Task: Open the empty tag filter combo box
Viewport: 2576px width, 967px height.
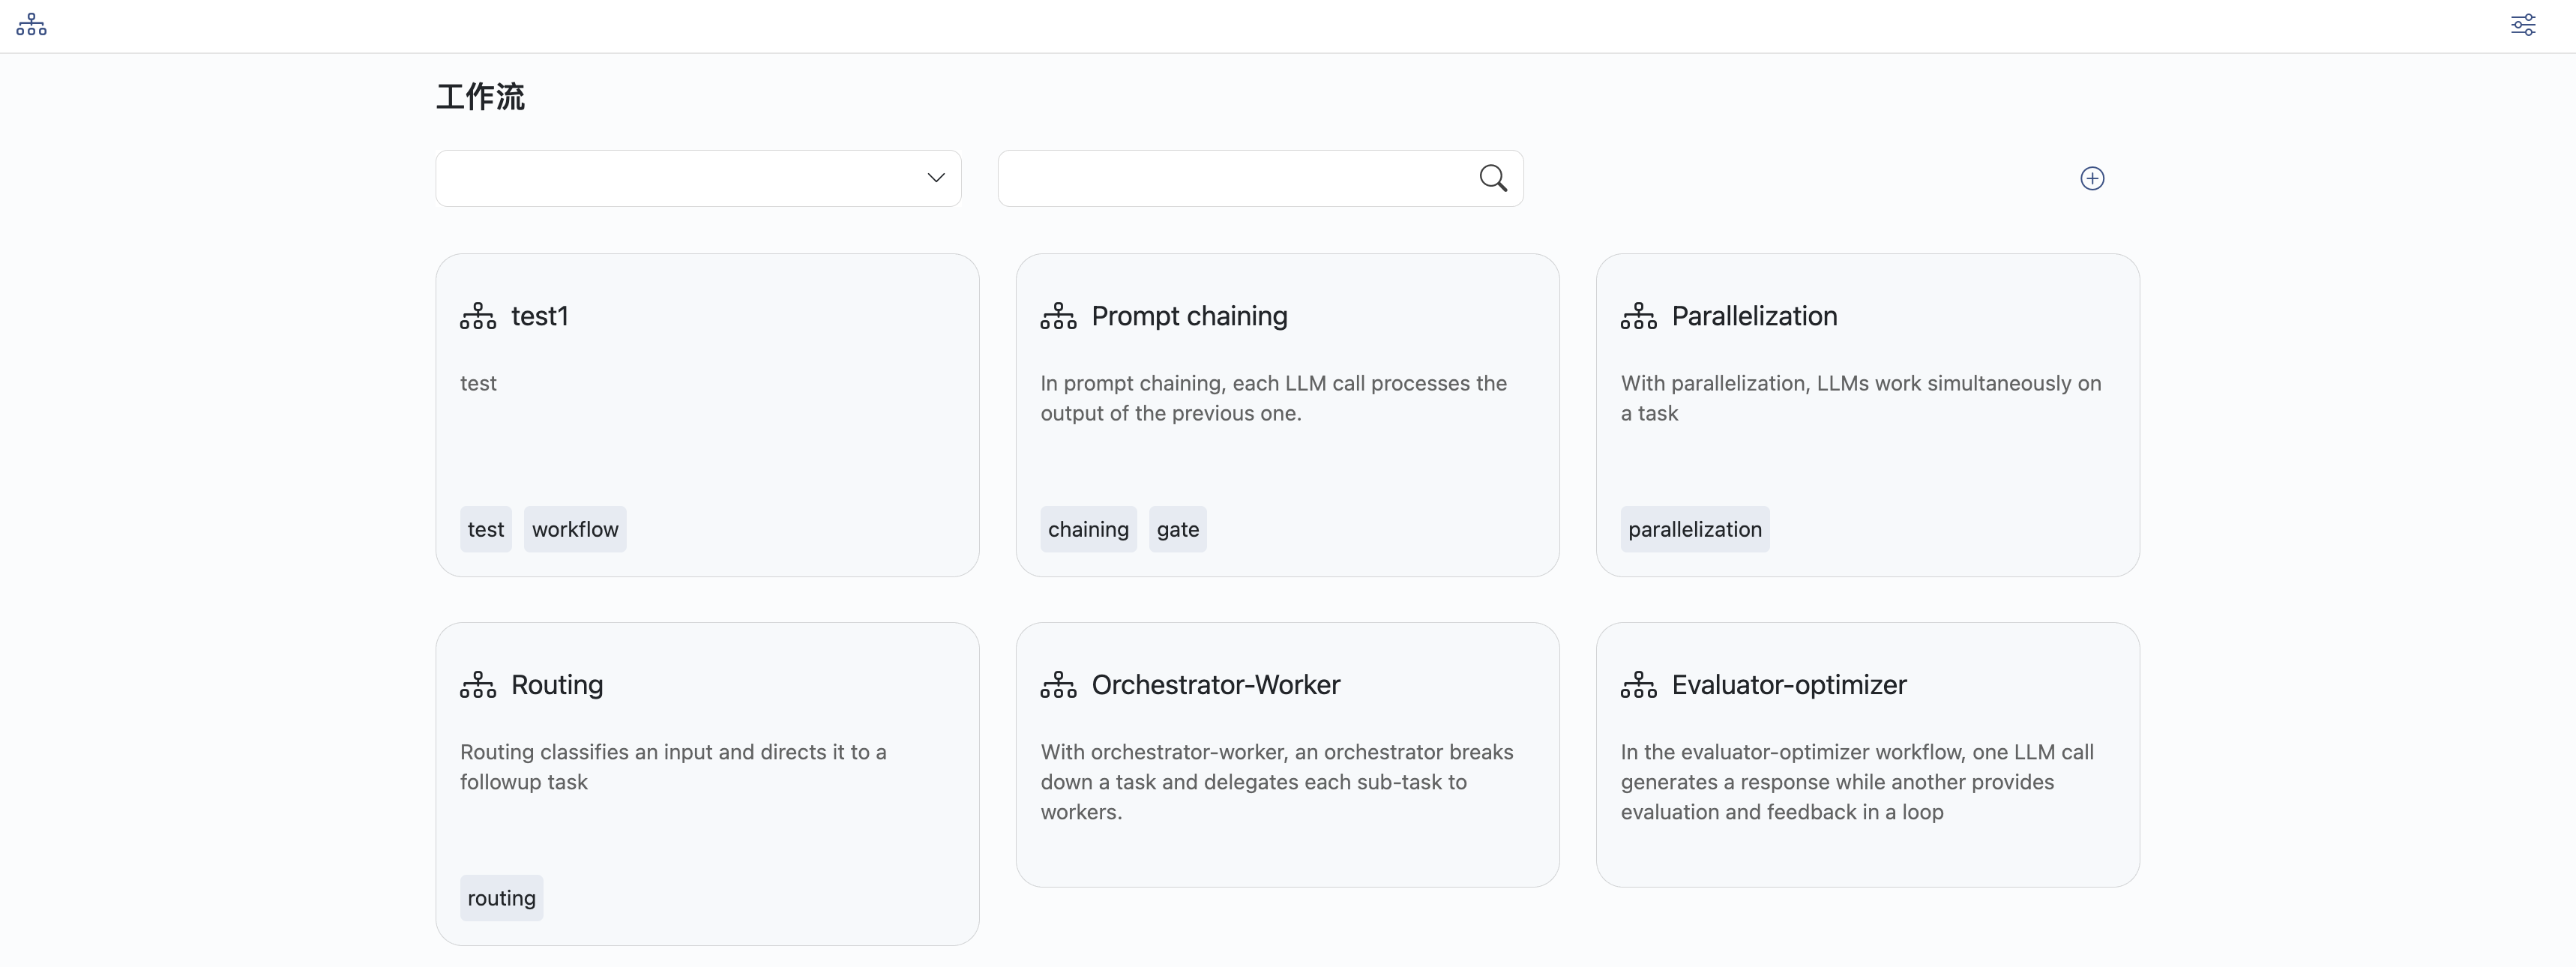Action: click(680, 178)
